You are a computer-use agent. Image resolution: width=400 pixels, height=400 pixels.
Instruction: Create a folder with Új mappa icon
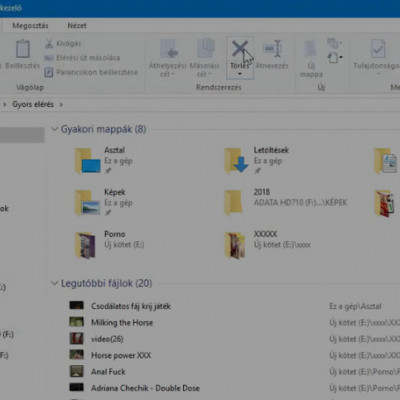[x=311, y=50]
